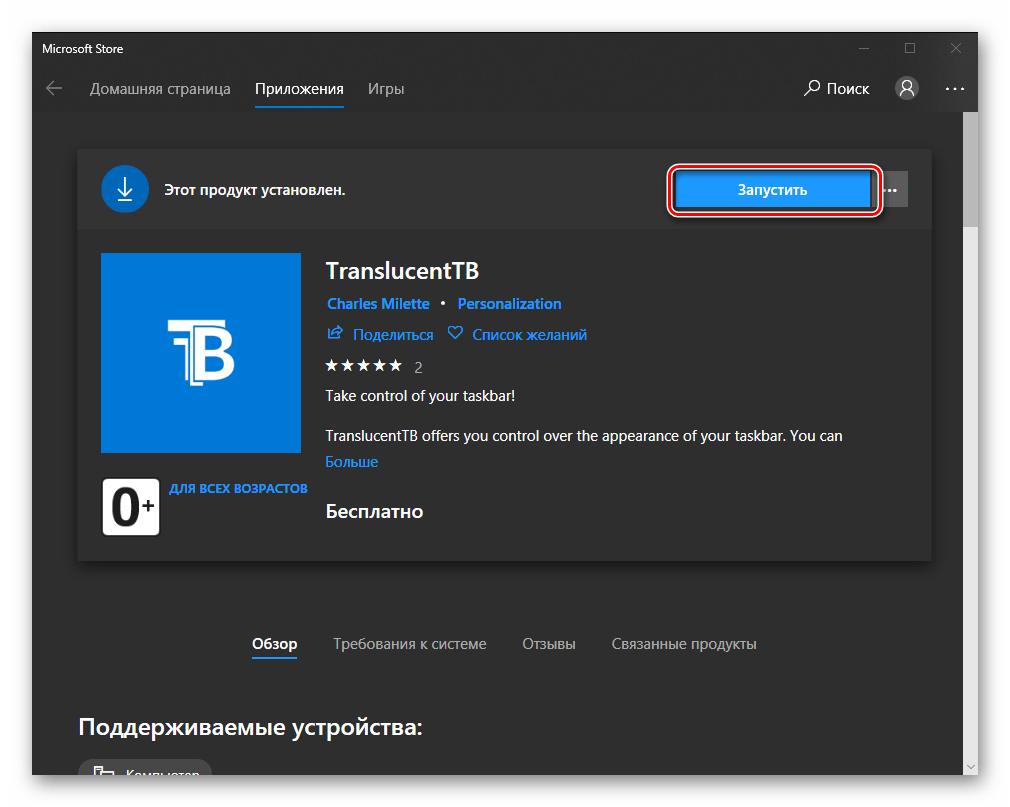The image size is (1010, 807).
Task: Click the Бесплатно price text
Action: click(374, 511)
